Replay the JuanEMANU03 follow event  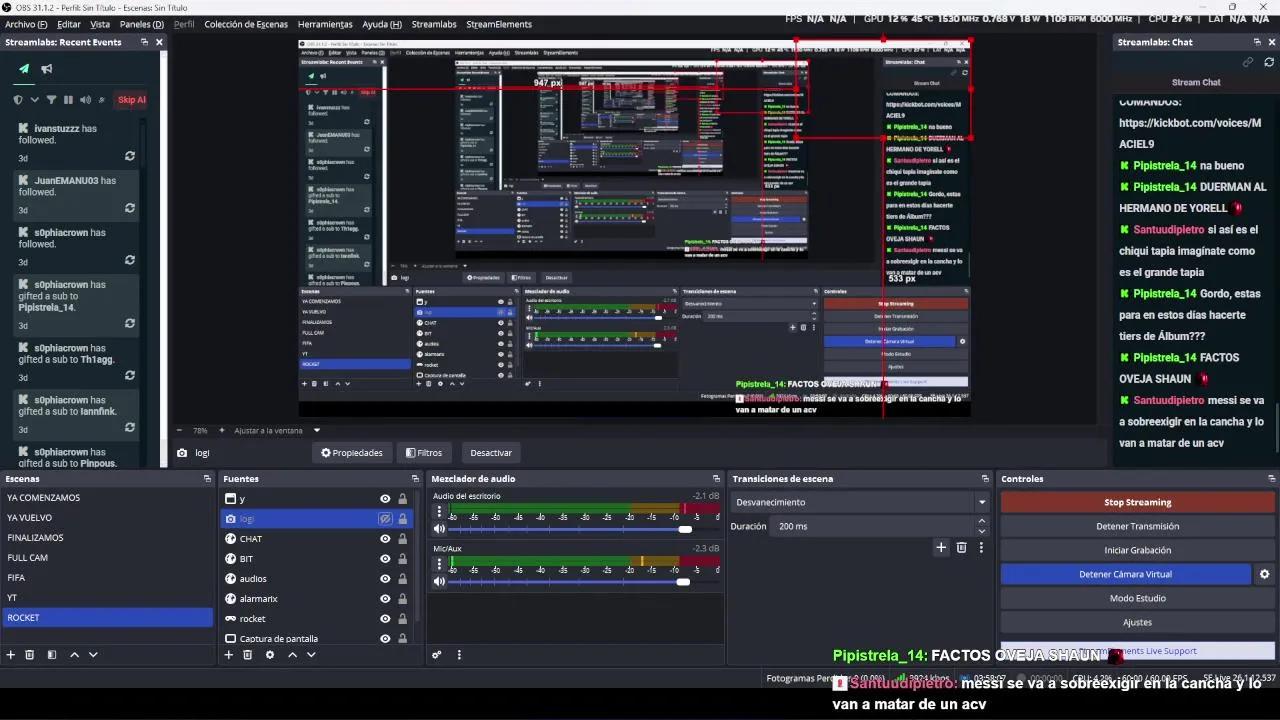(x=130, y=208)
